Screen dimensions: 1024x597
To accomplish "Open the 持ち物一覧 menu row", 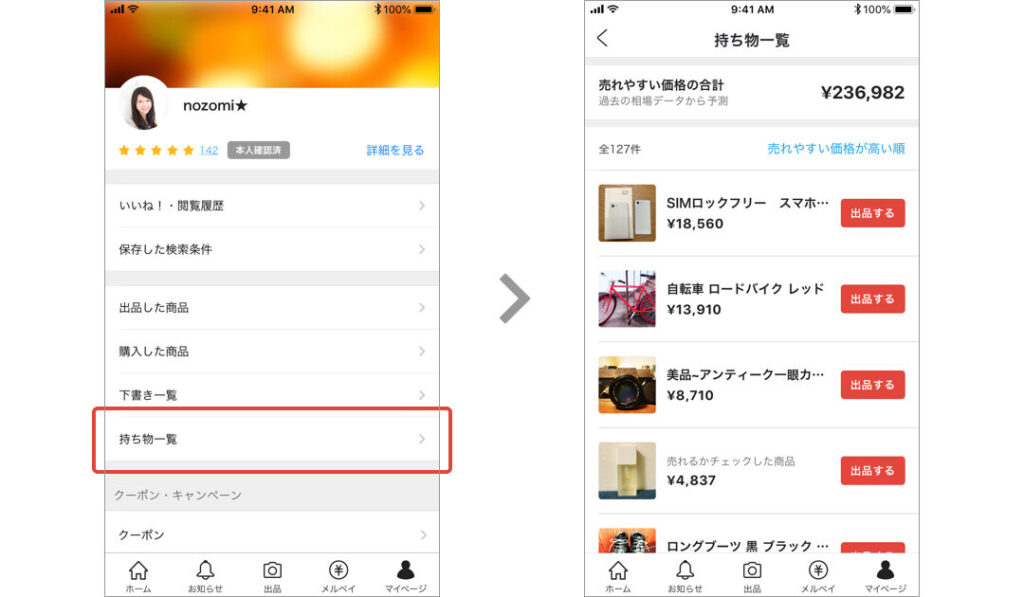I will pyautogui.click(x=272, y=439).
